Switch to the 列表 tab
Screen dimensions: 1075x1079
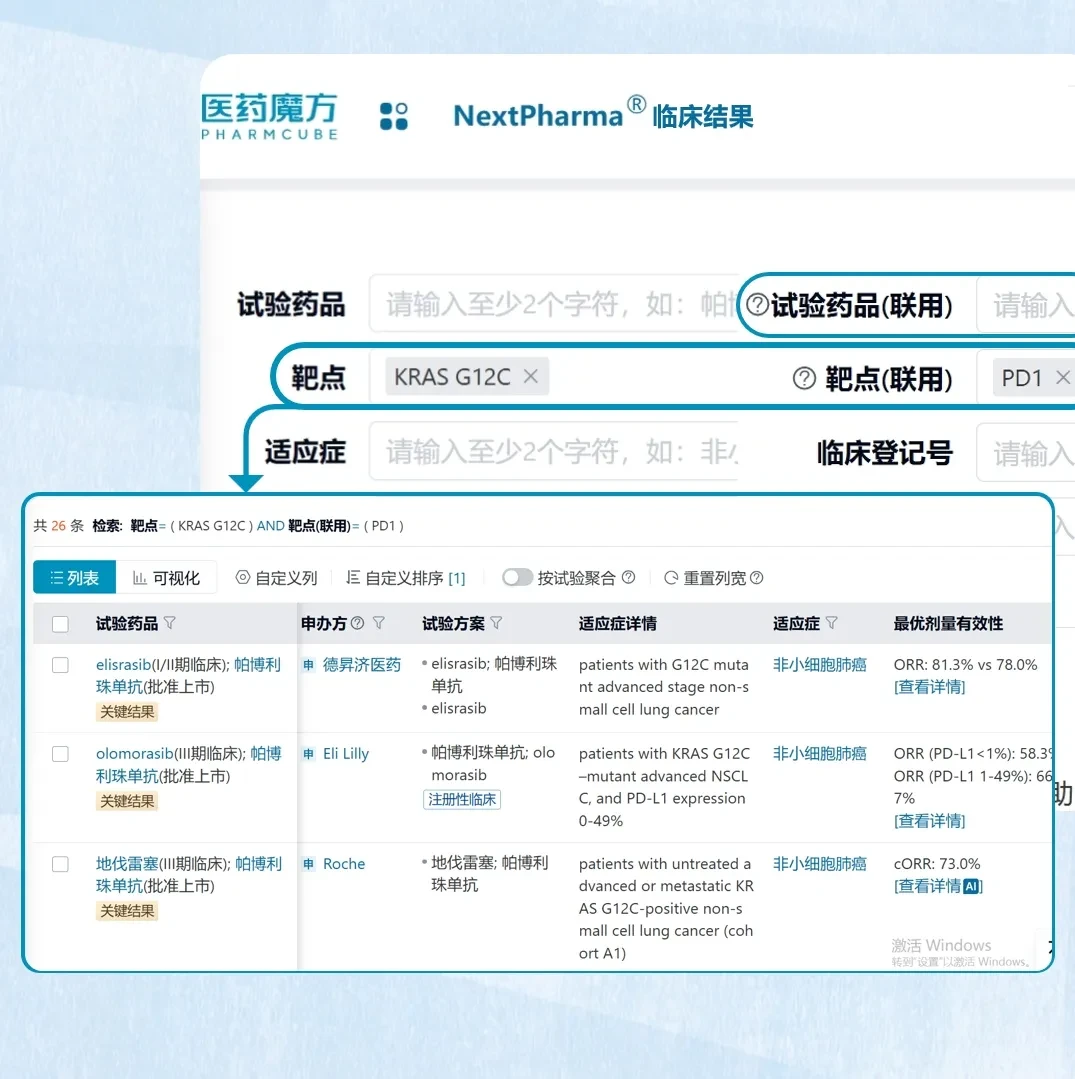[x=74, y=577]
